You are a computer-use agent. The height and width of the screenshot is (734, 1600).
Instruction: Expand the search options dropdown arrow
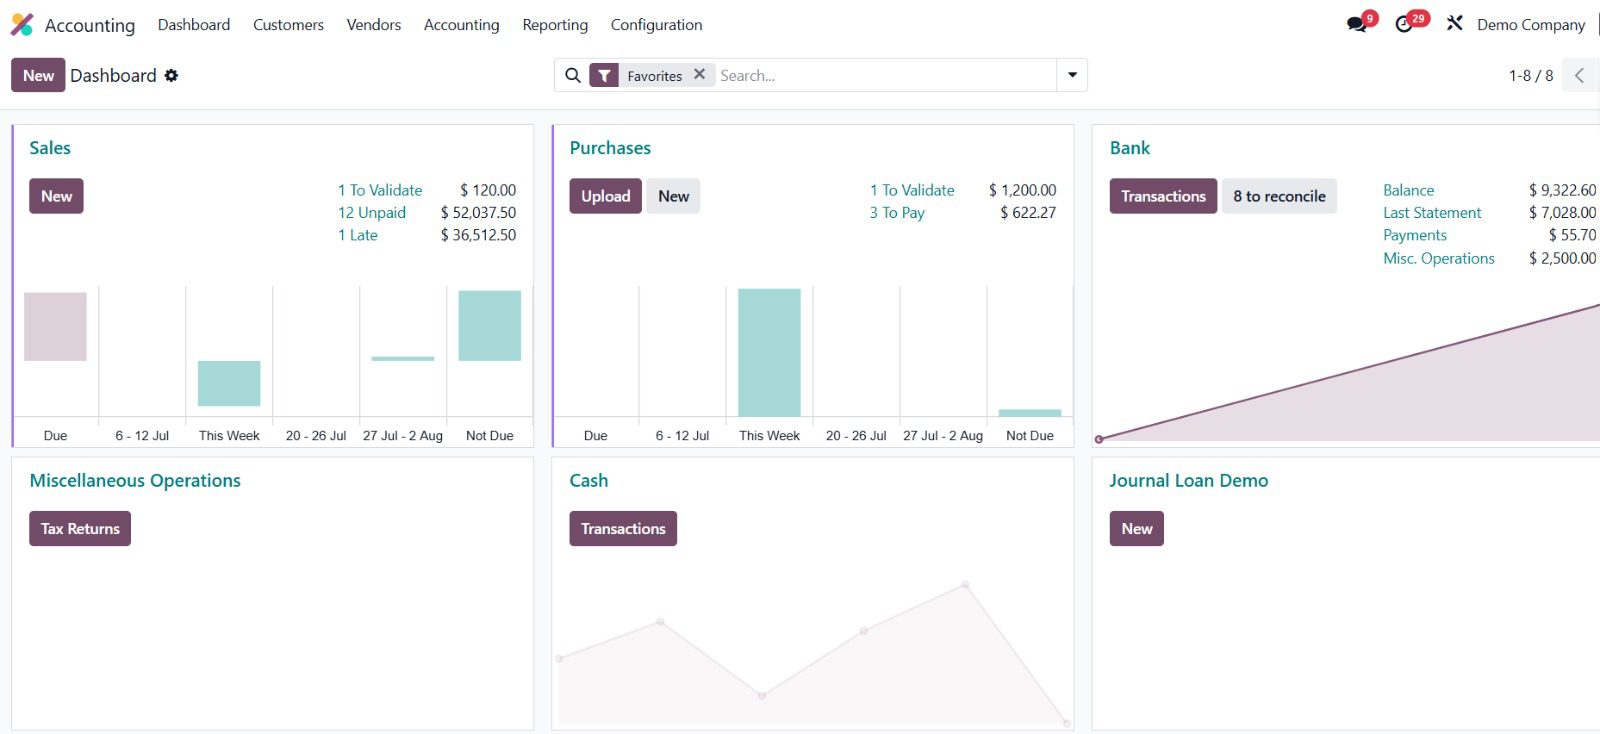pyautogui.click(x=1072, y=76)
